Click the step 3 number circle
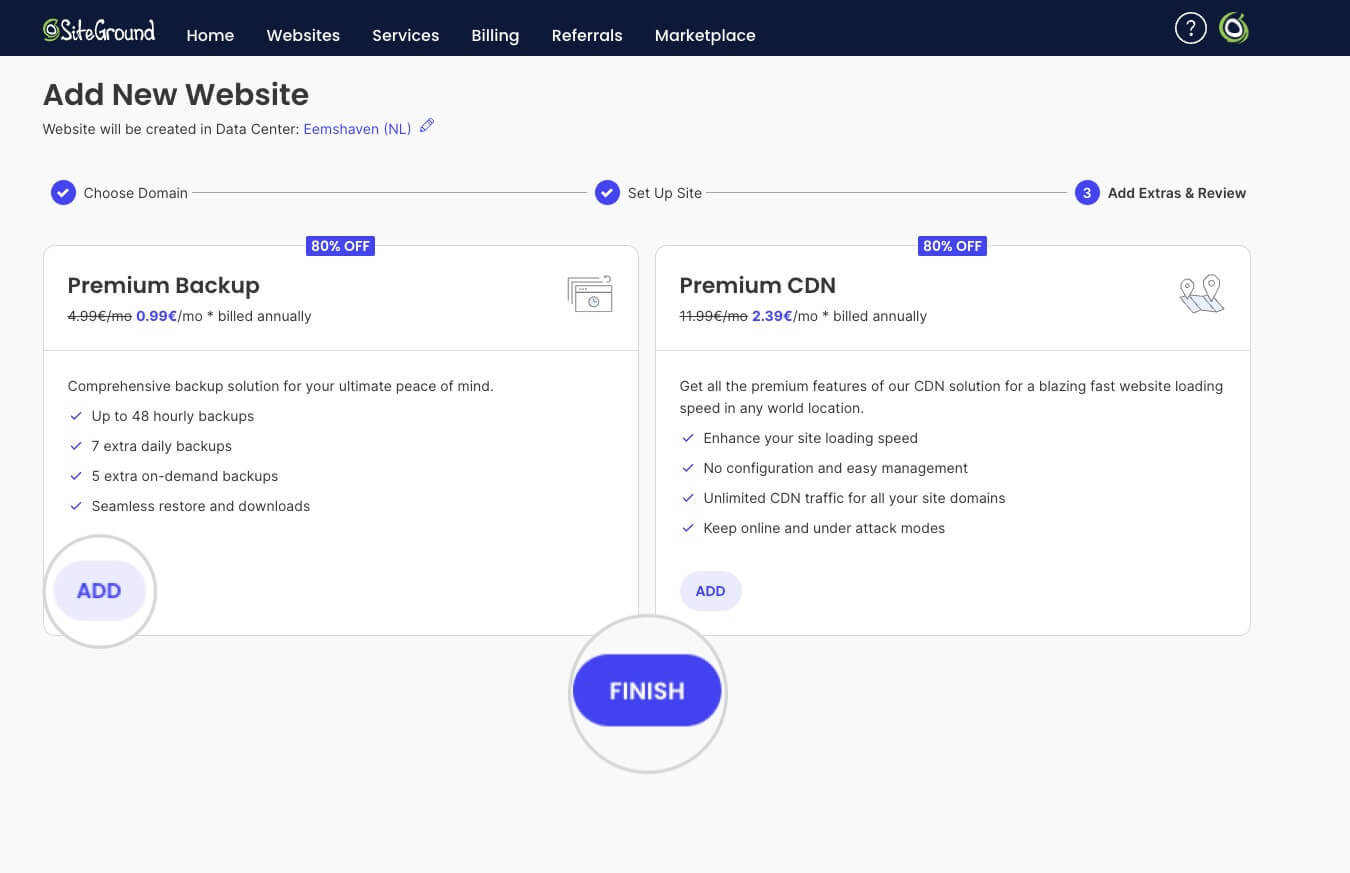The image size is (1350, 873). point(1087,192)
